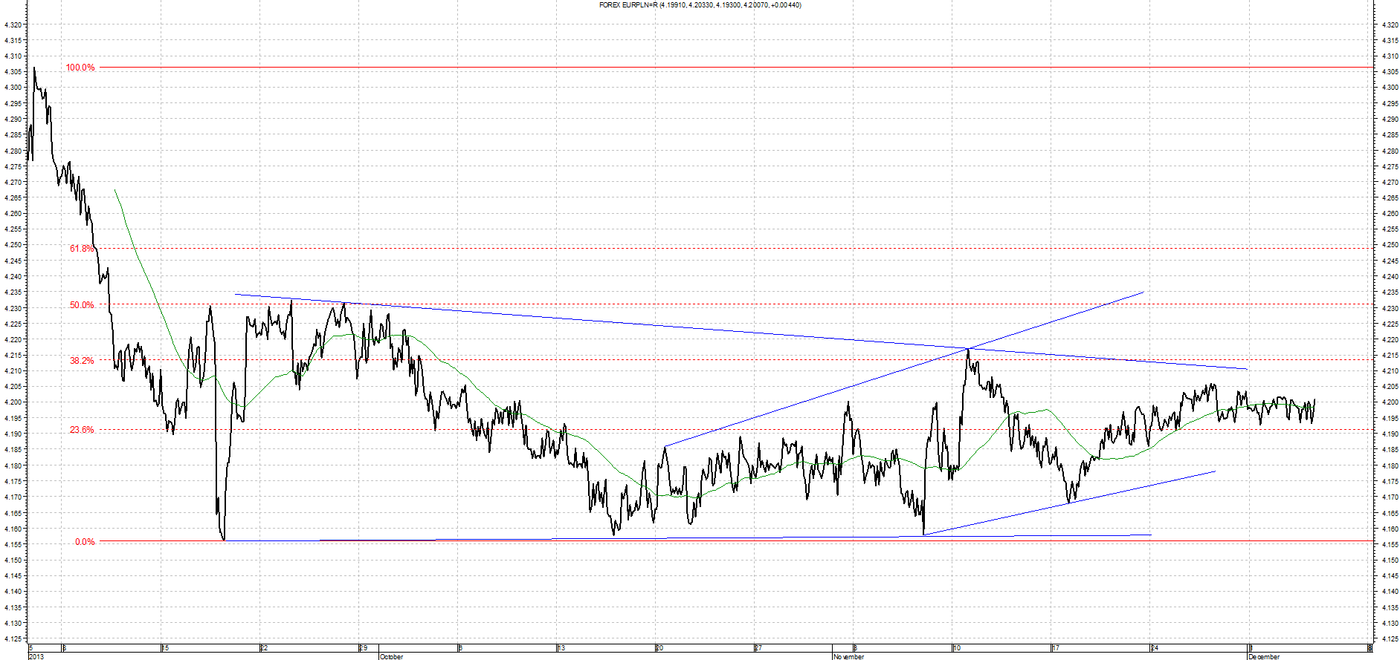Select the 61.8% Fibonacci retracement label
Image resolution: width=1400 pixels, height=660 pixels.
coord(82,248)
